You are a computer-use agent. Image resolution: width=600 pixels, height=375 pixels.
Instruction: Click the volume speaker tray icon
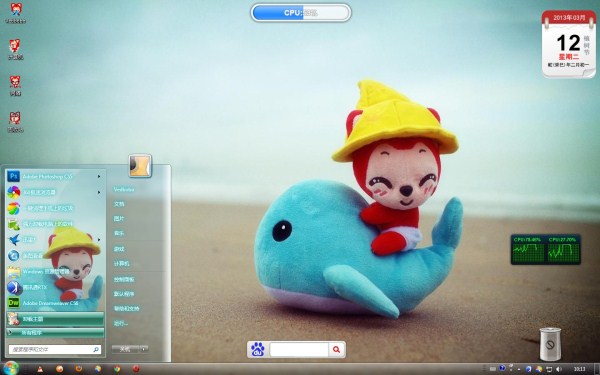coord(558,369)
